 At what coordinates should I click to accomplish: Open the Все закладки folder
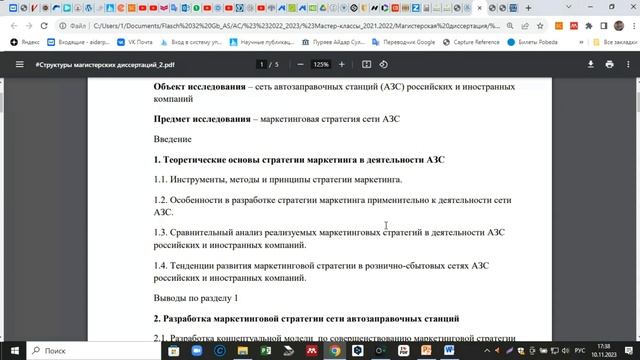coord(615,42)
